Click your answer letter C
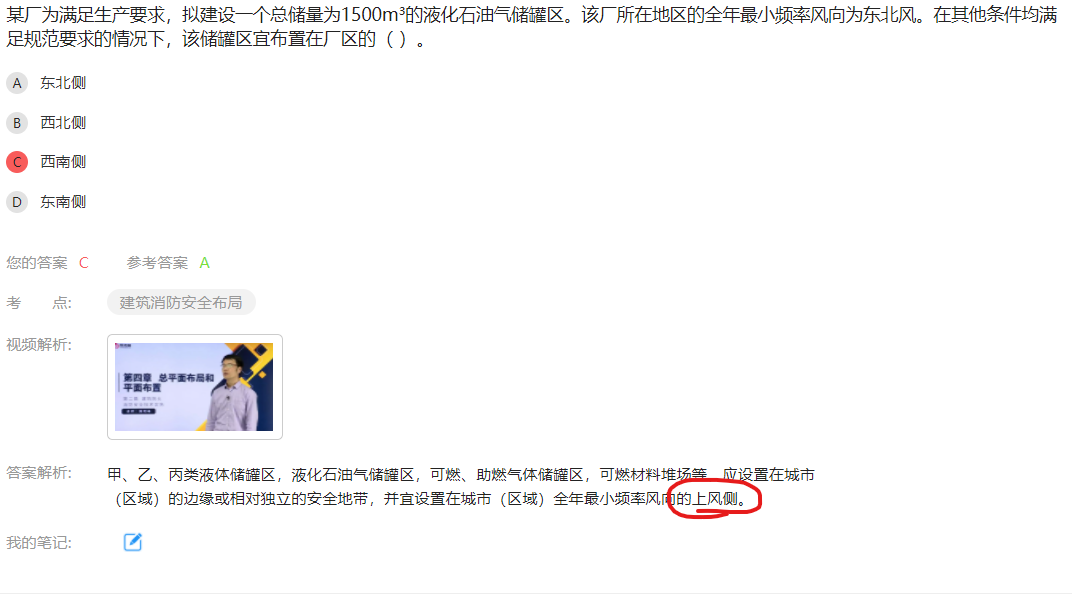 [83, 263]
